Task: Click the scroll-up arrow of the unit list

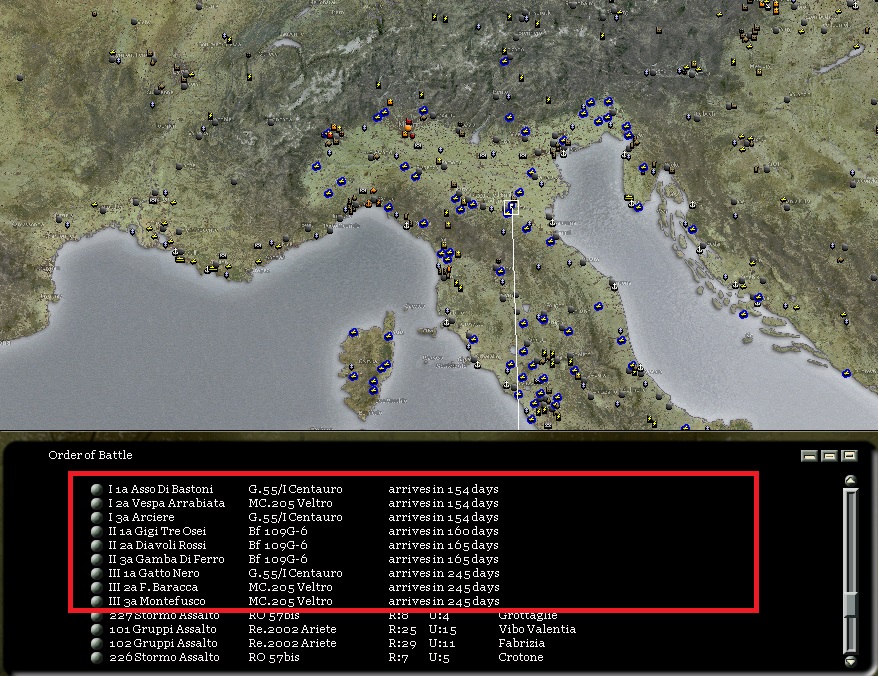Action: 850,480
